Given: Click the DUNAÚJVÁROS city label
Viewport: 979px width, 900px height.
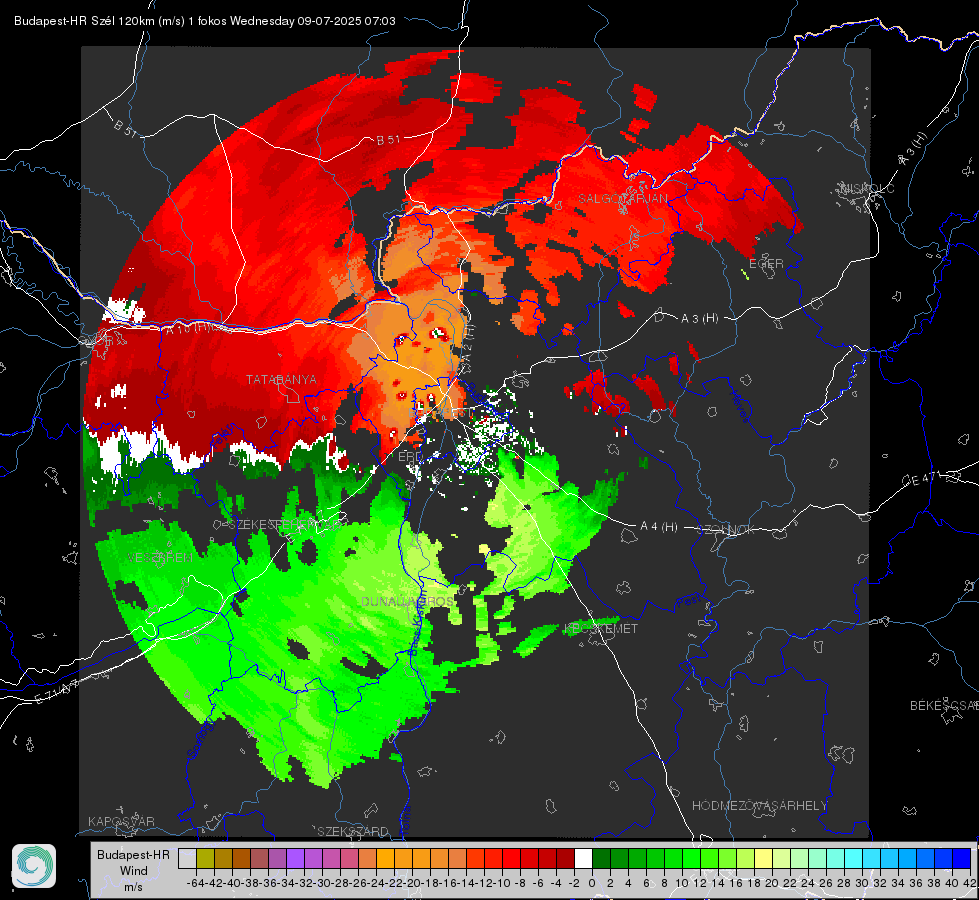Looking at the screenshot, I should [x=408, y=601].
